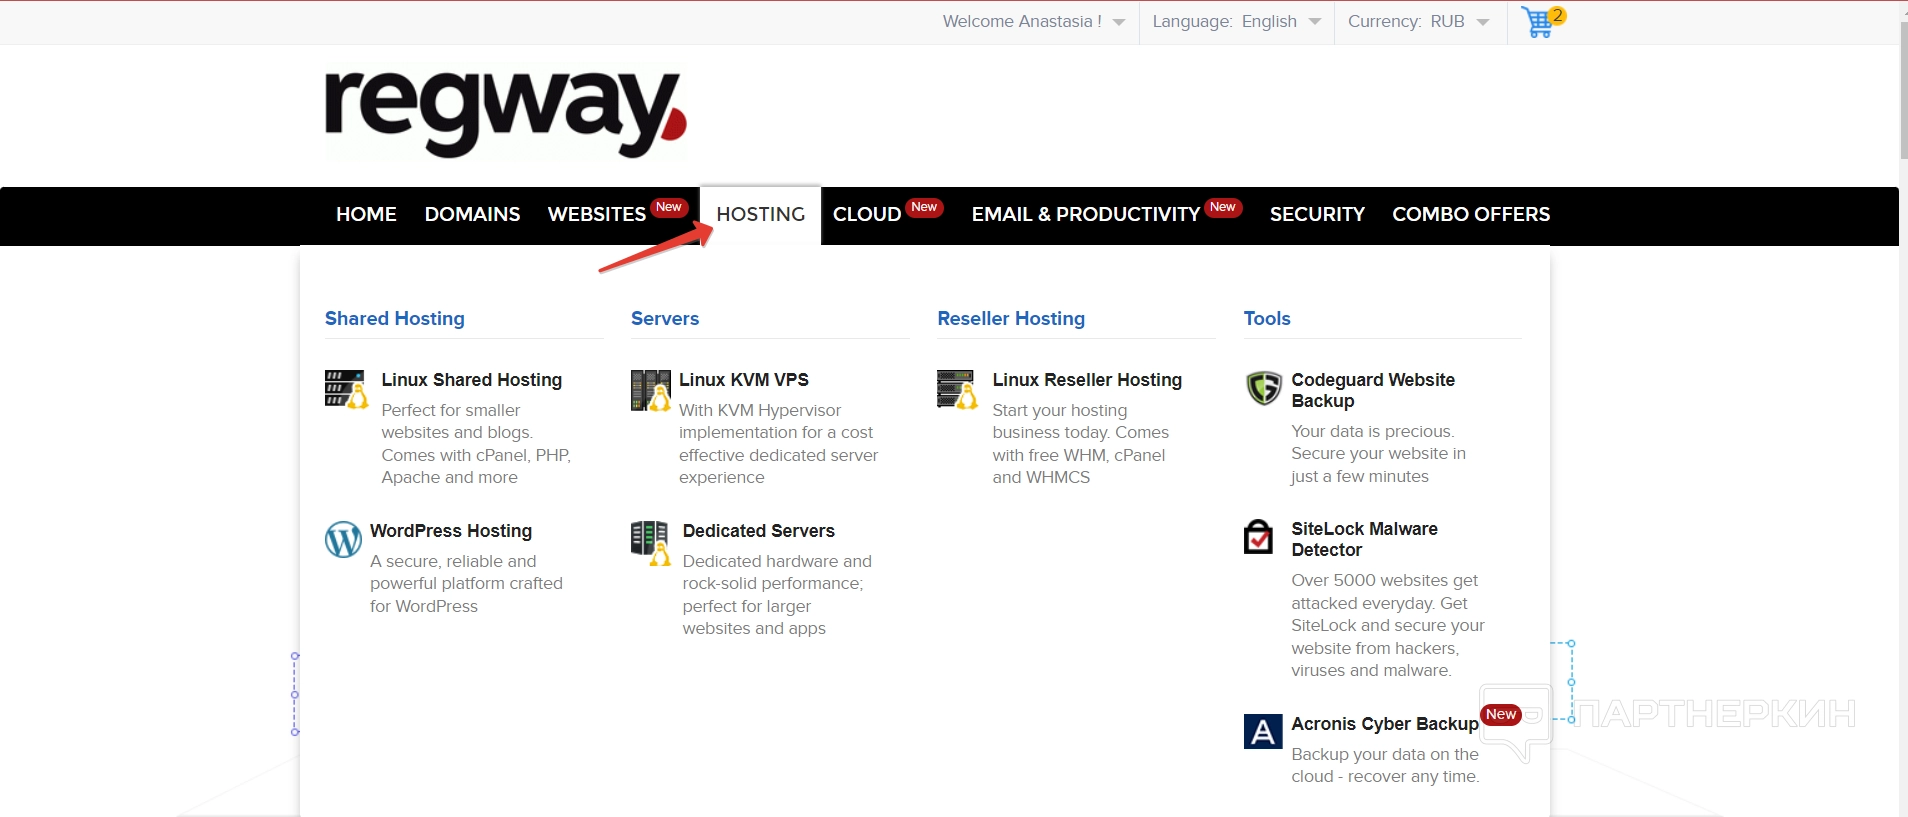Image resolution: width=1908 pixels, height=817 pixels.
Task: Open the Dedicated Servers link
Action: [x=759, y=531]
